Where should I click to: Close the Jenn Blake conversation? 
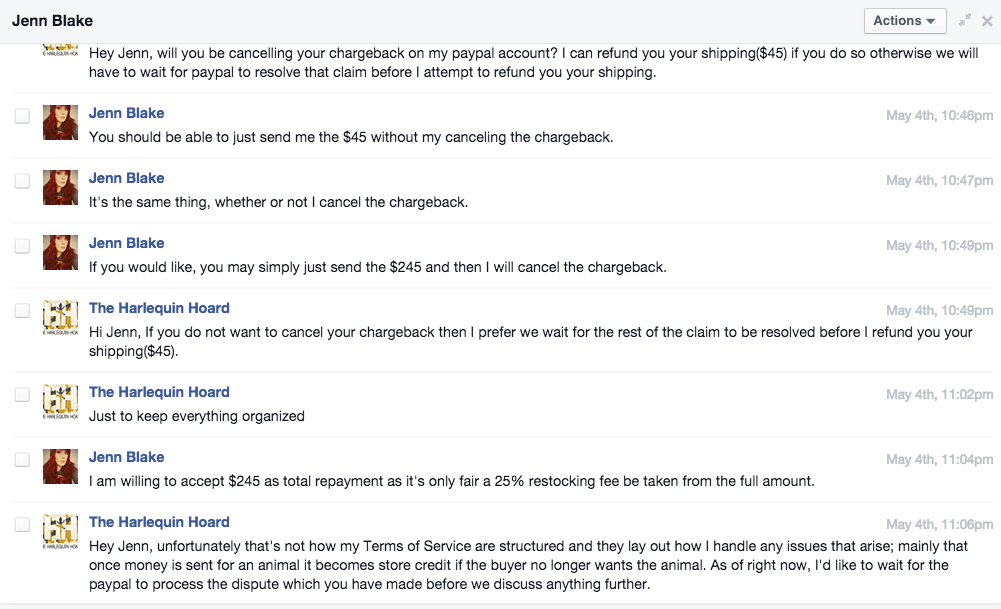coord(987,21)
